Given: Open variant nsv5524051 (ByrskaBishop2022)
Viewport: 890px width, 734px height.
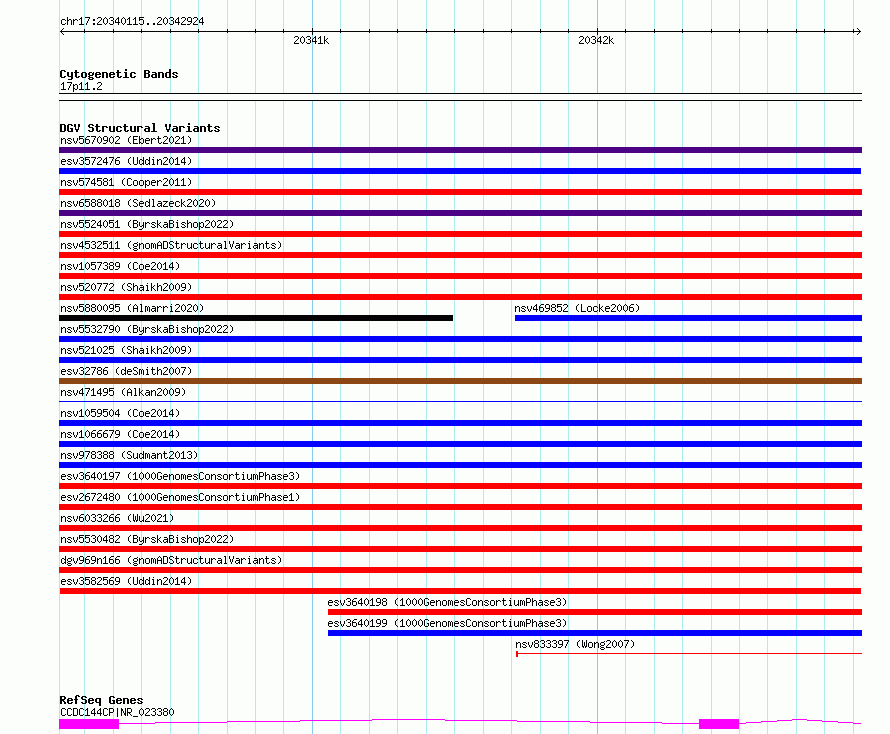Looking at the screenshot, I should pyautogui.click(x=147, y=224).
